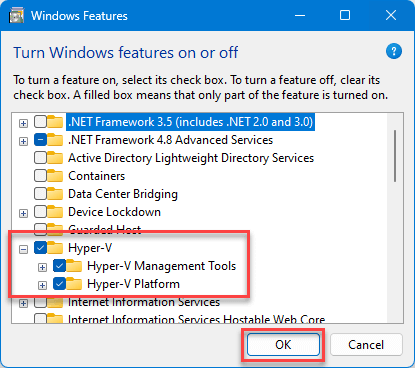This screenshot has height=368, width=415.
Task: Click the Windows Features title bar icon
Action: [x=16, y=15]
